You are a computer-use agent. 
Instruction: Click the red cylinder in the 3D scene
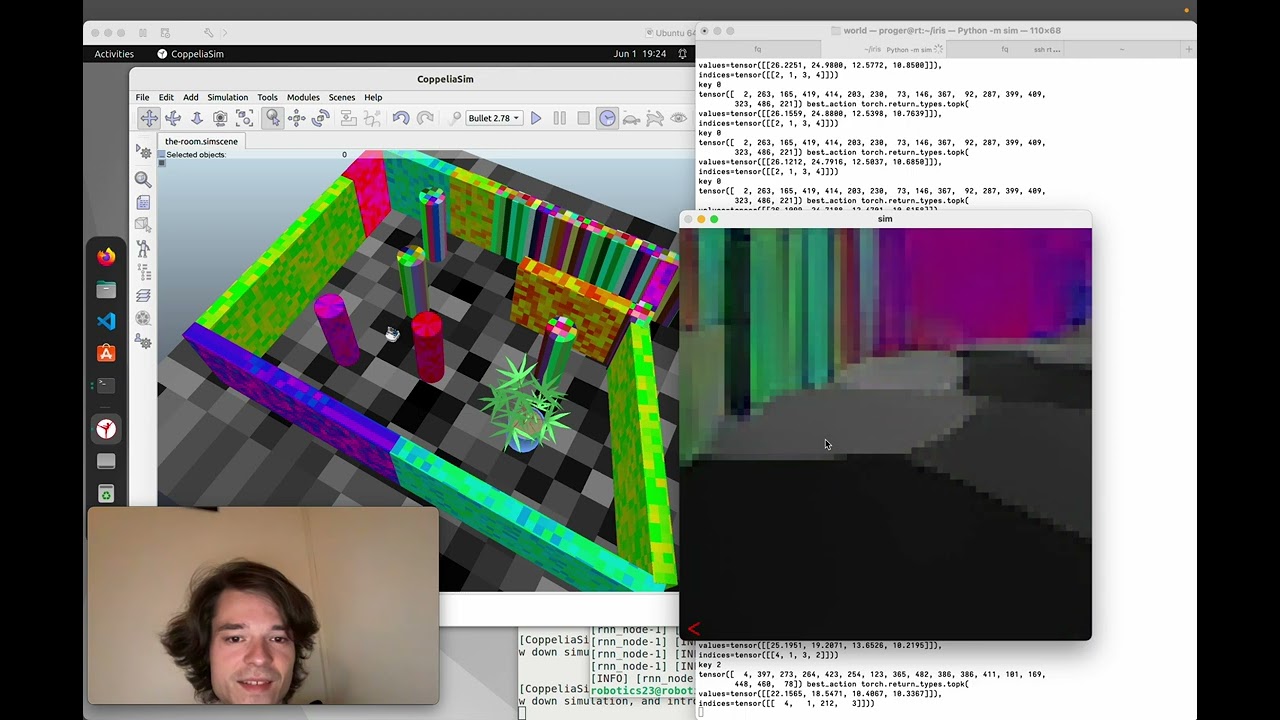428,346
